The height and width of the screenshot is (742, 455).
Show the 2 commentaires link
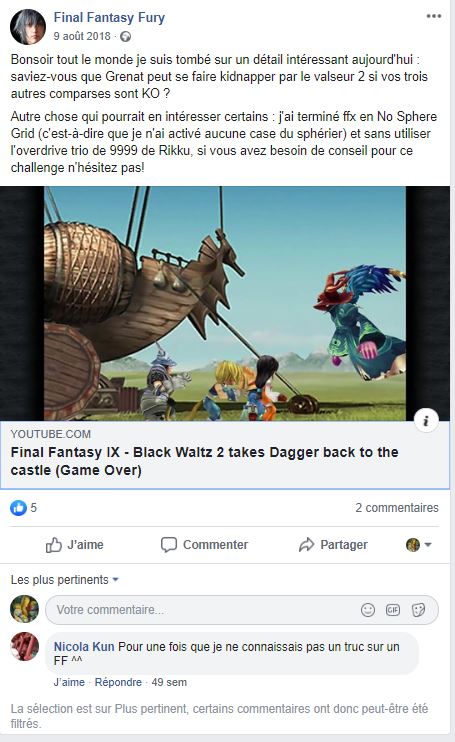coord(397,508)
